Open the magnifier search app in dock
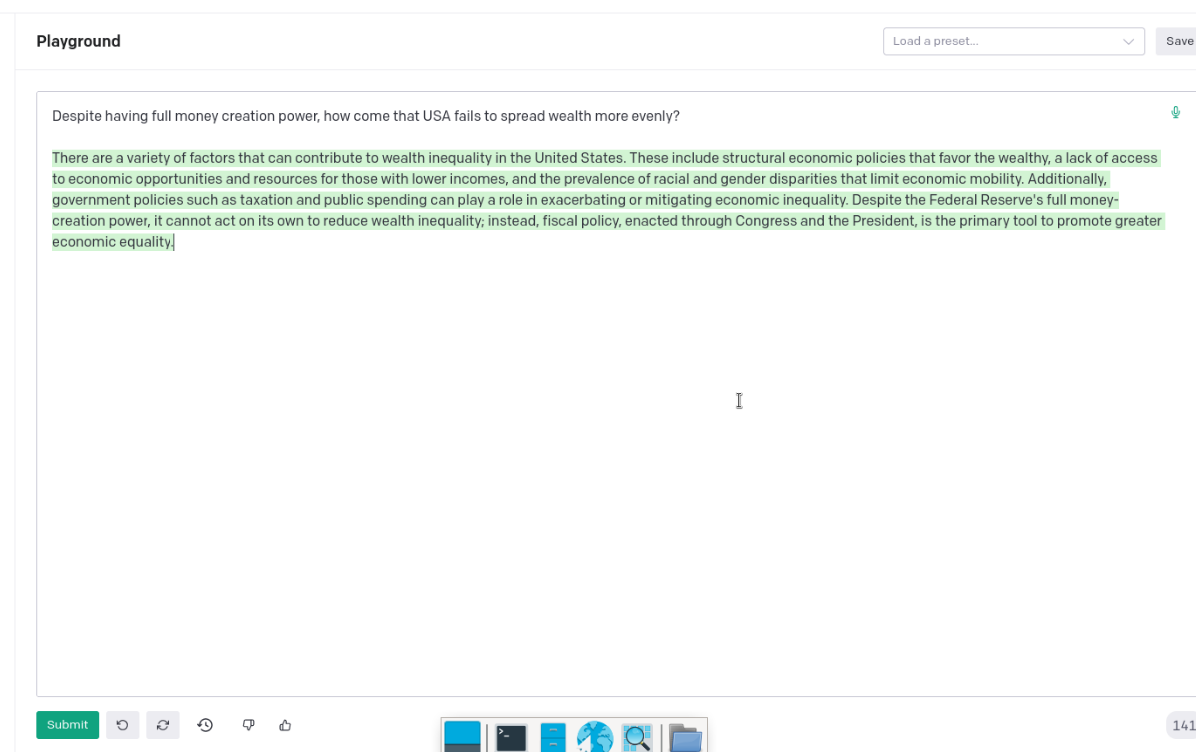Screen dimensions: 1196x752 (x=637, y=738)
